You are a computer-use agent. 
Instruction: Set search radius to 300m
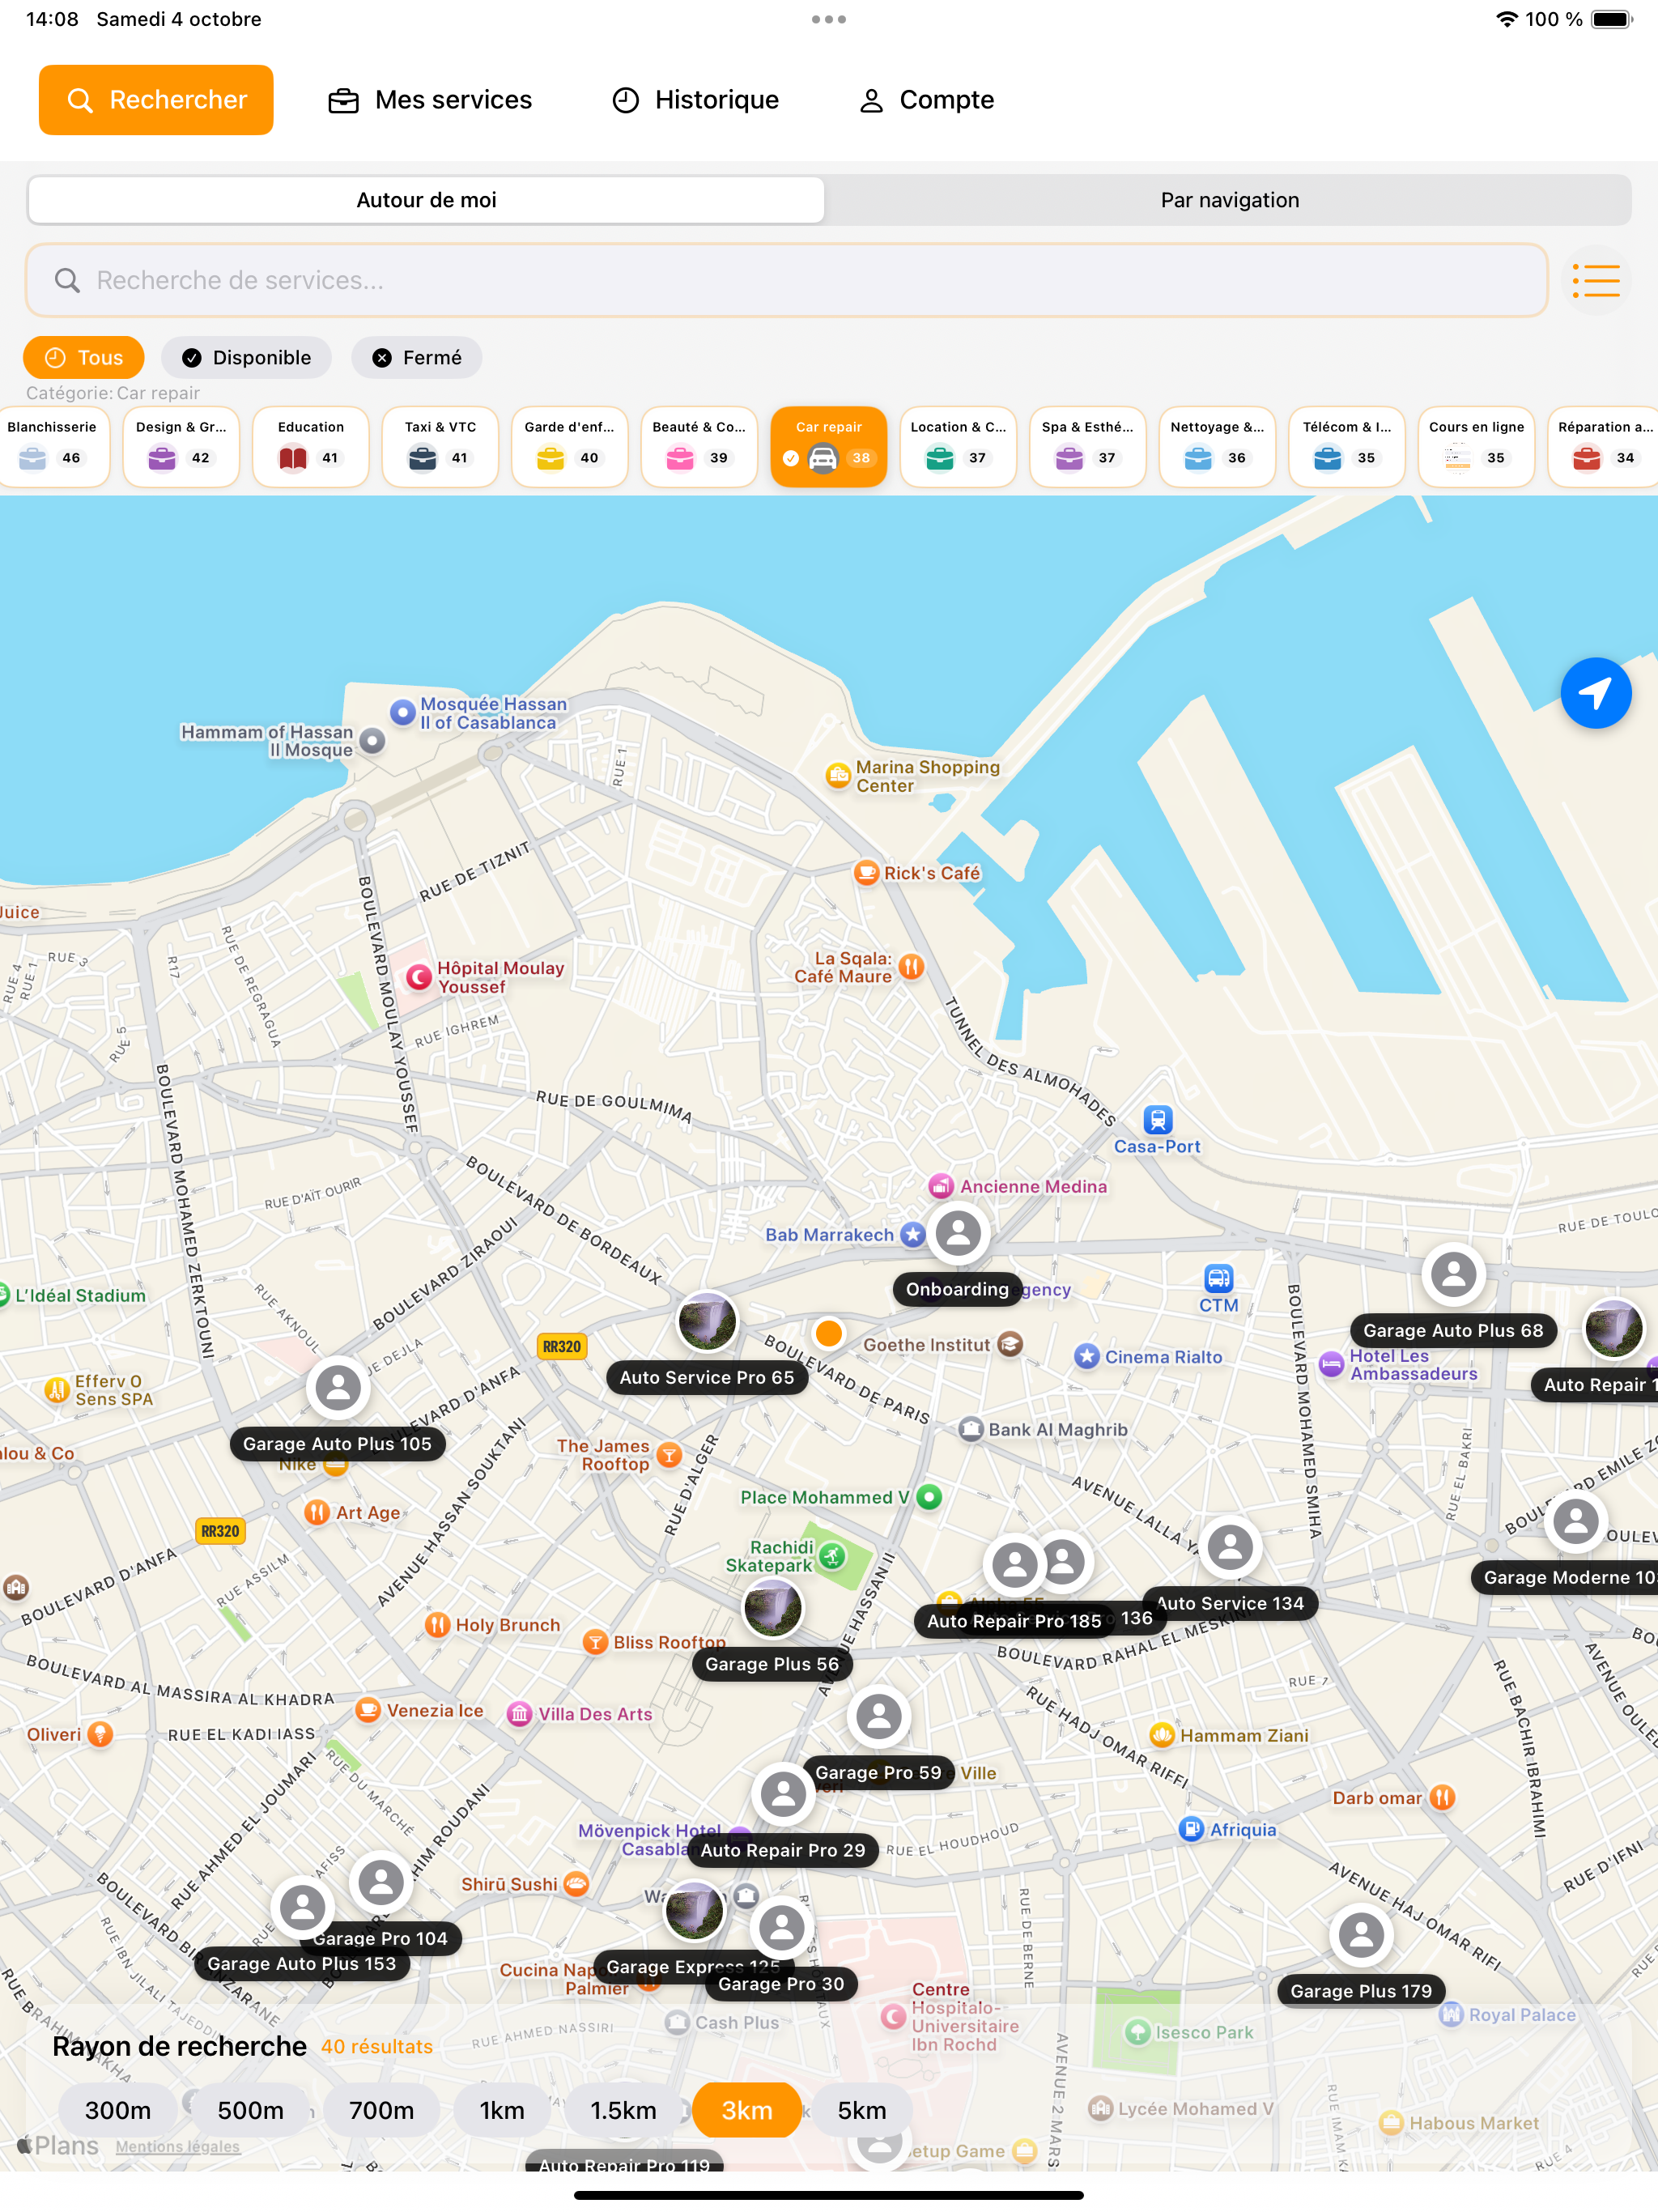[118, 2110]
